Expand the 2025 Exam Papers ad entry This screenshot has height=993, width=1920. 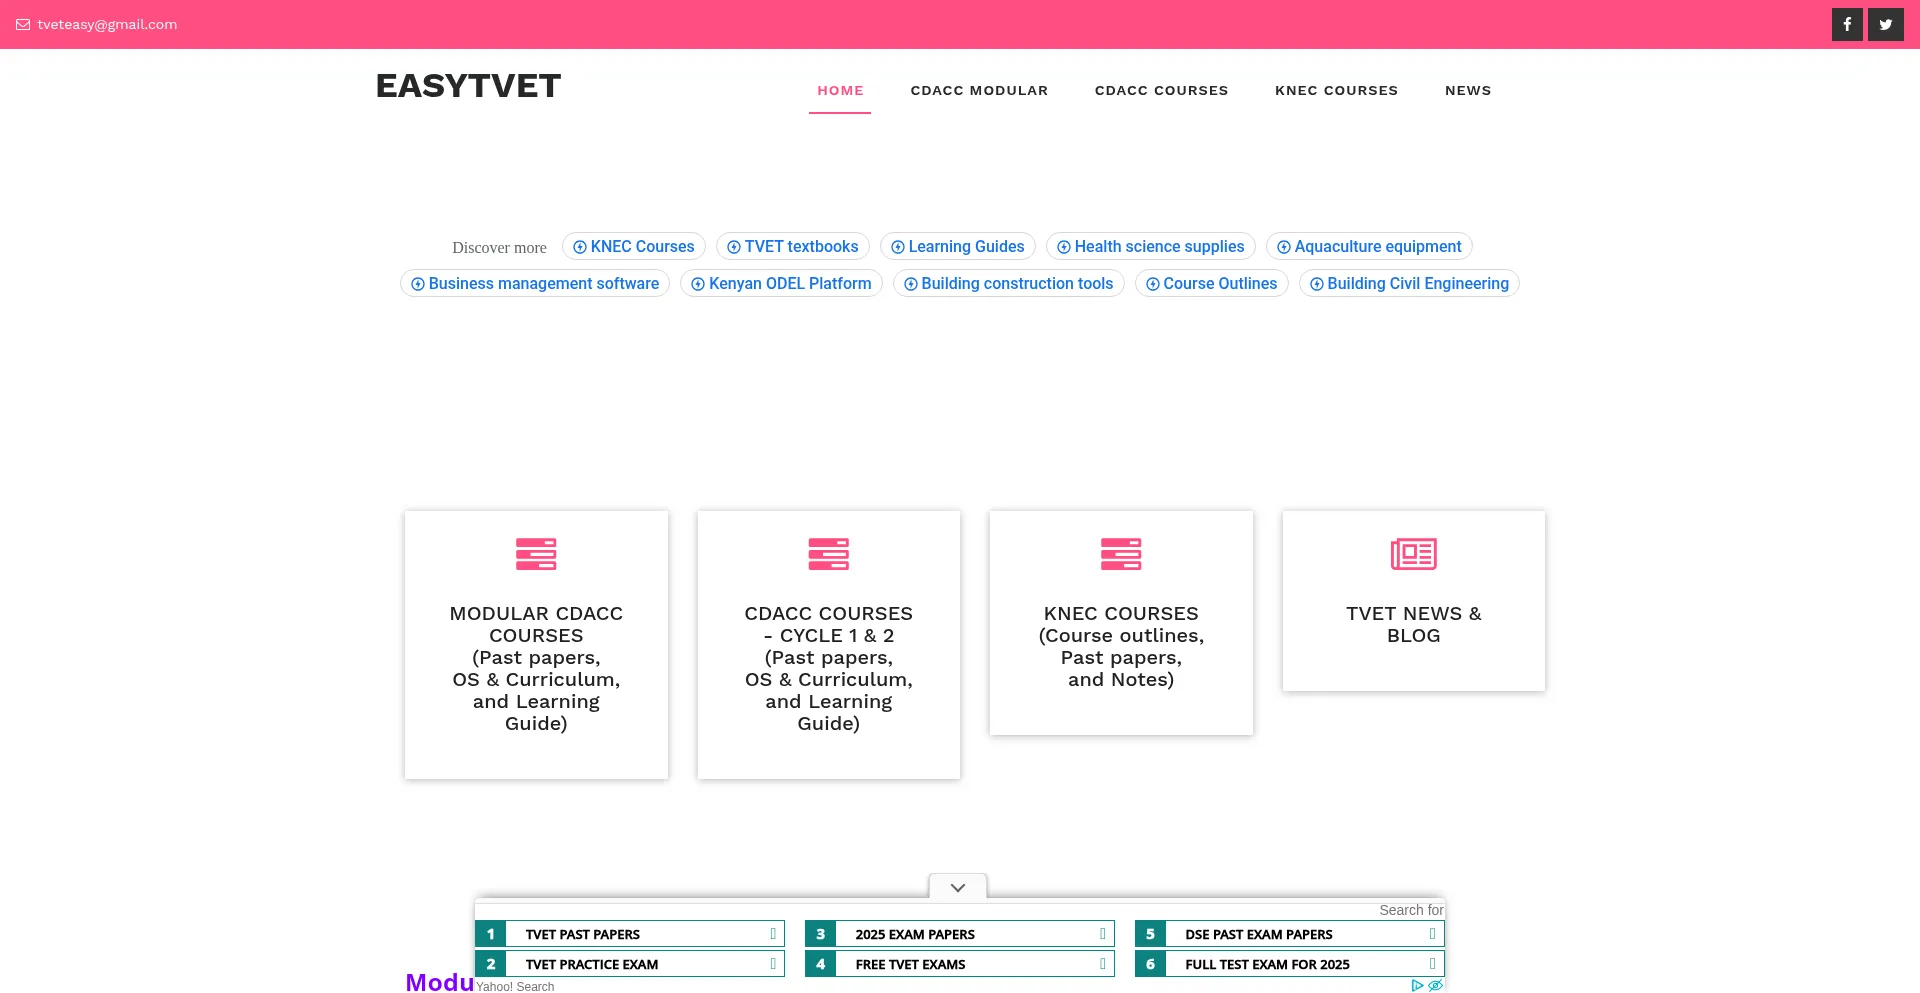click(x=1102, y=934)
